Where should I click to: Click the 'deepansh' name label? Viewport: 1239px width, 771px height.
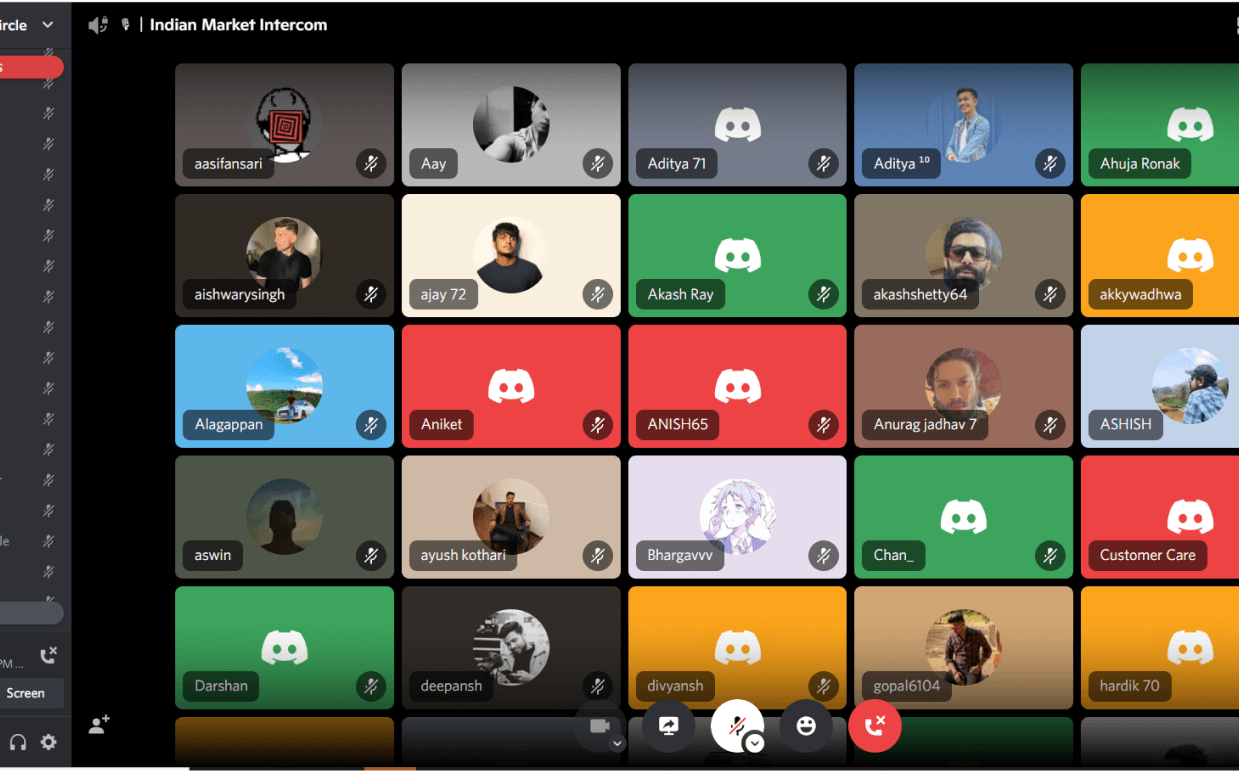(451, 686)
